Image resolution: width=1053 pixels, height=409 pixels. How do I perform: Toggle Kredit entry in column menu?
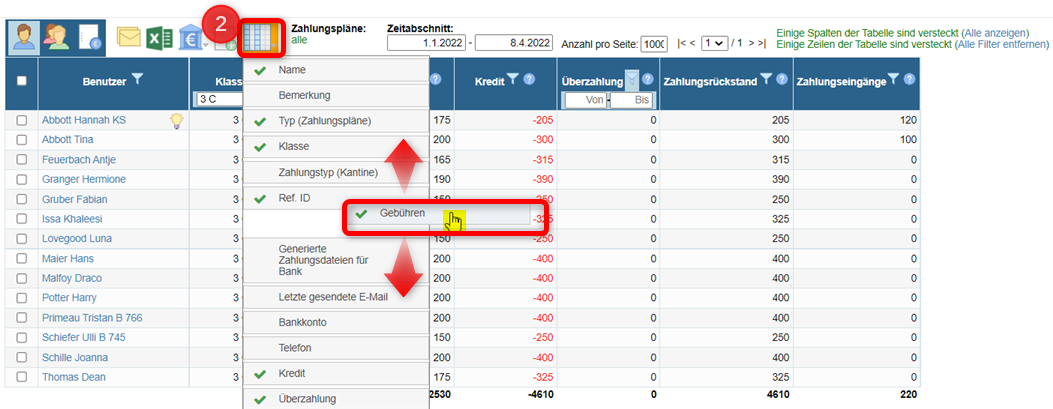(x=336, y=373)
